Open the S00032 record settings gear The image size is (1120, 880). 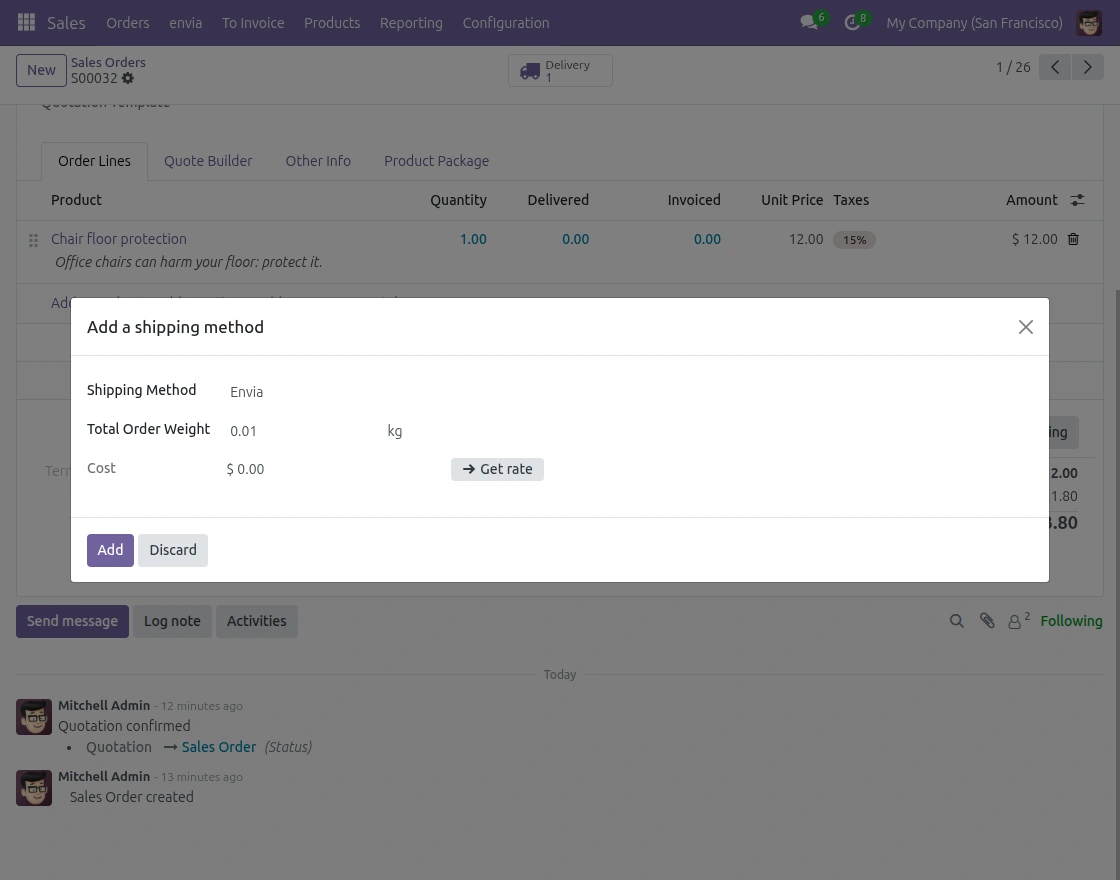click(128, 78)
